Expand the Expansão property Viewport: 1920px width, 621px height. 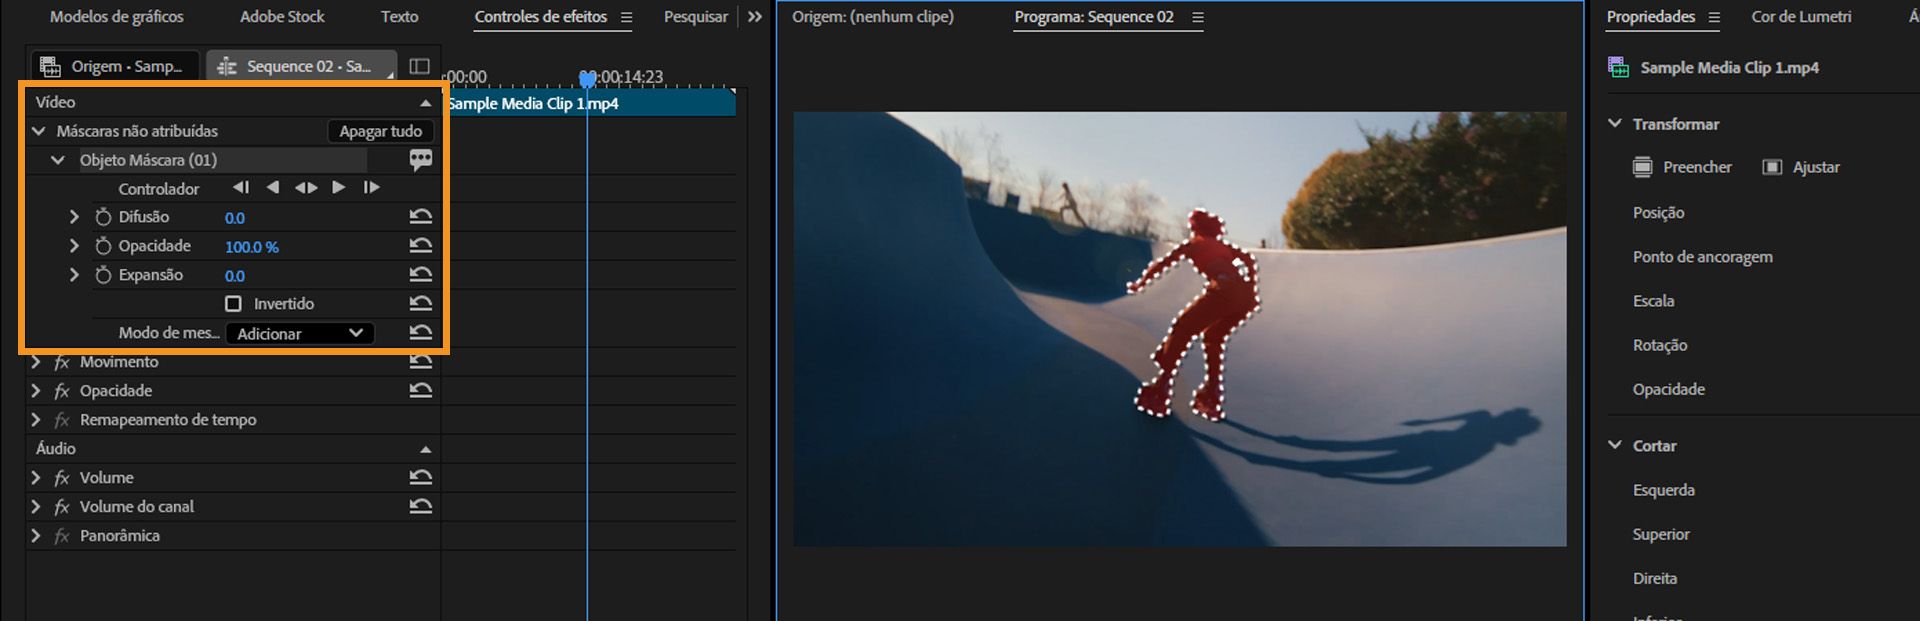[74, 275]
